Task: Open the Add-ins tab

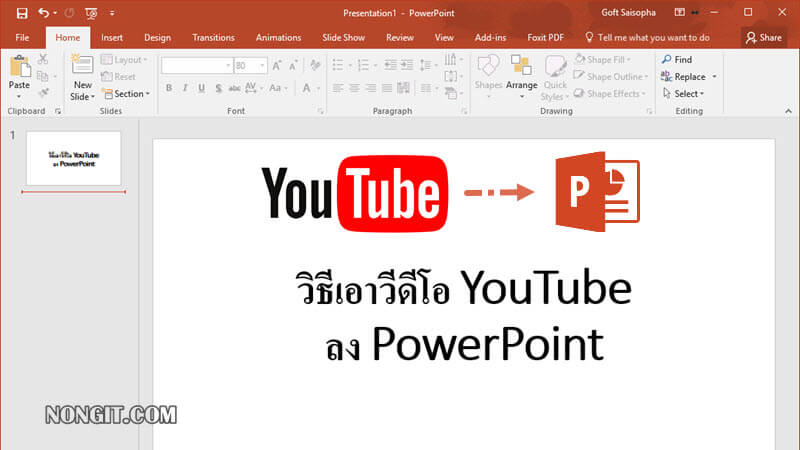Action: click(490, 38)
